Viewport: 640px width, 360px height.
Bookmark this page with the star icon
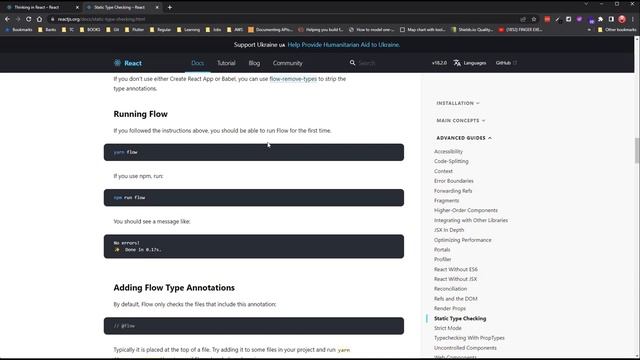pyautogui.click(x=533, y=19)
